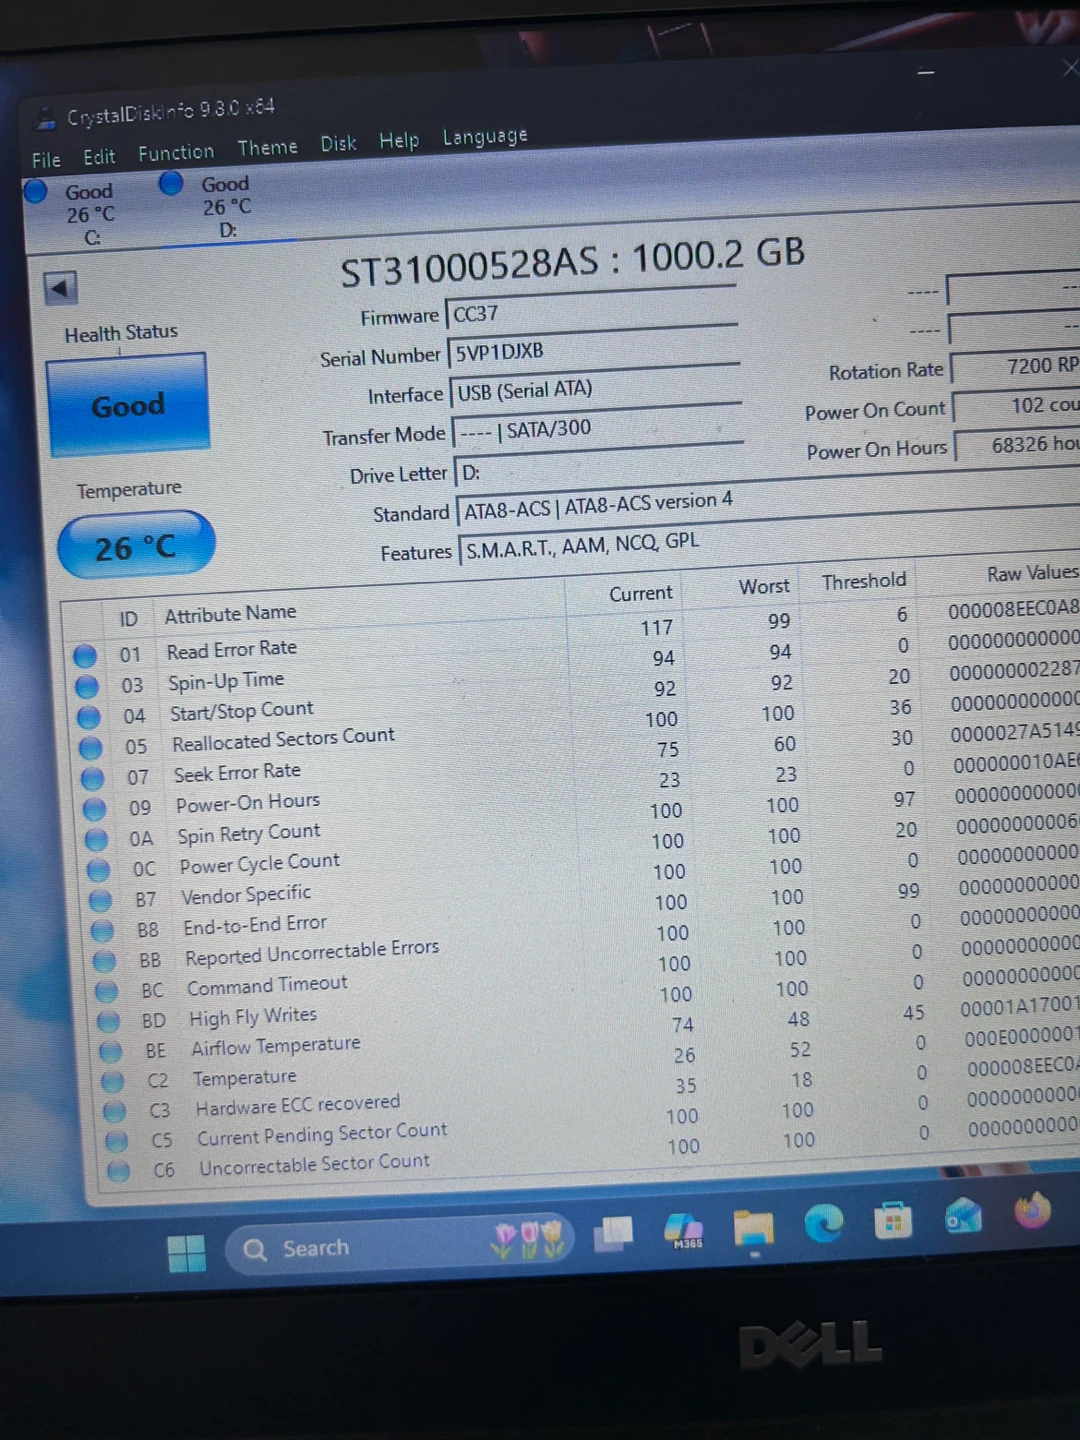
Task: Open the Windows Start menu
Action: coord(186,1253)
